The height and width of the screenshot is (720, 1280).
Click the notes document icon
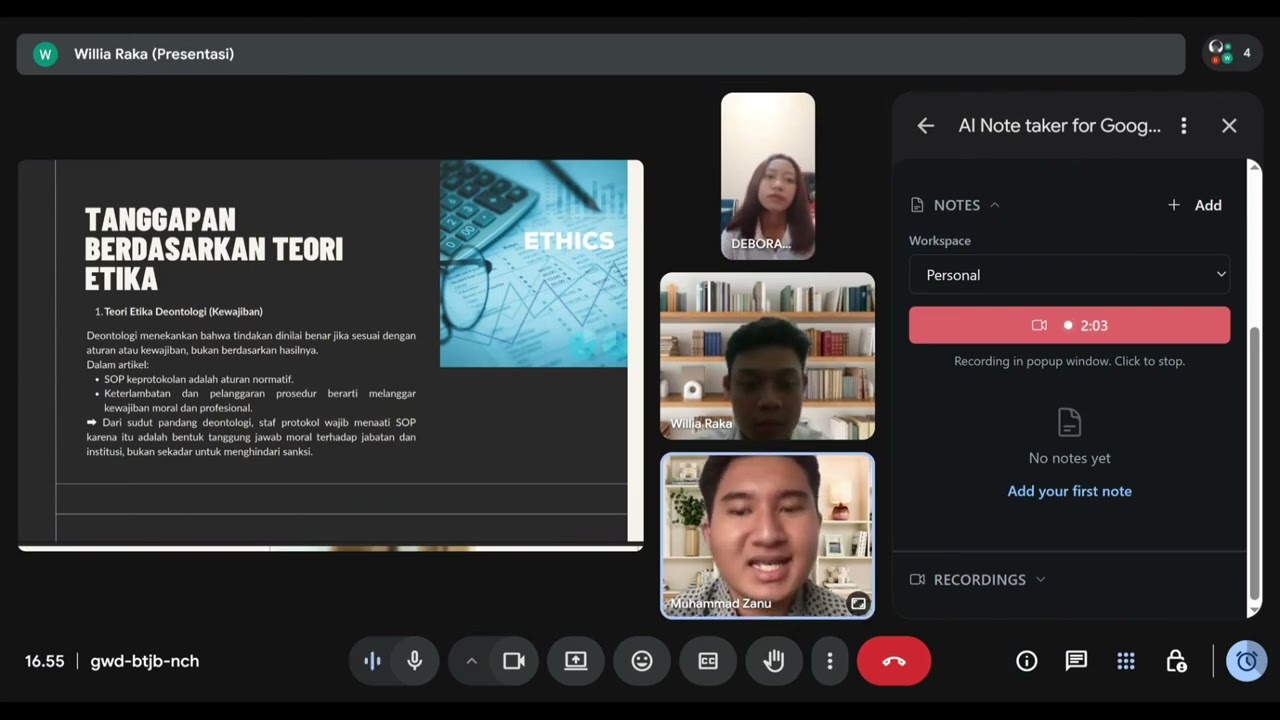click(x=1069, y=422)
